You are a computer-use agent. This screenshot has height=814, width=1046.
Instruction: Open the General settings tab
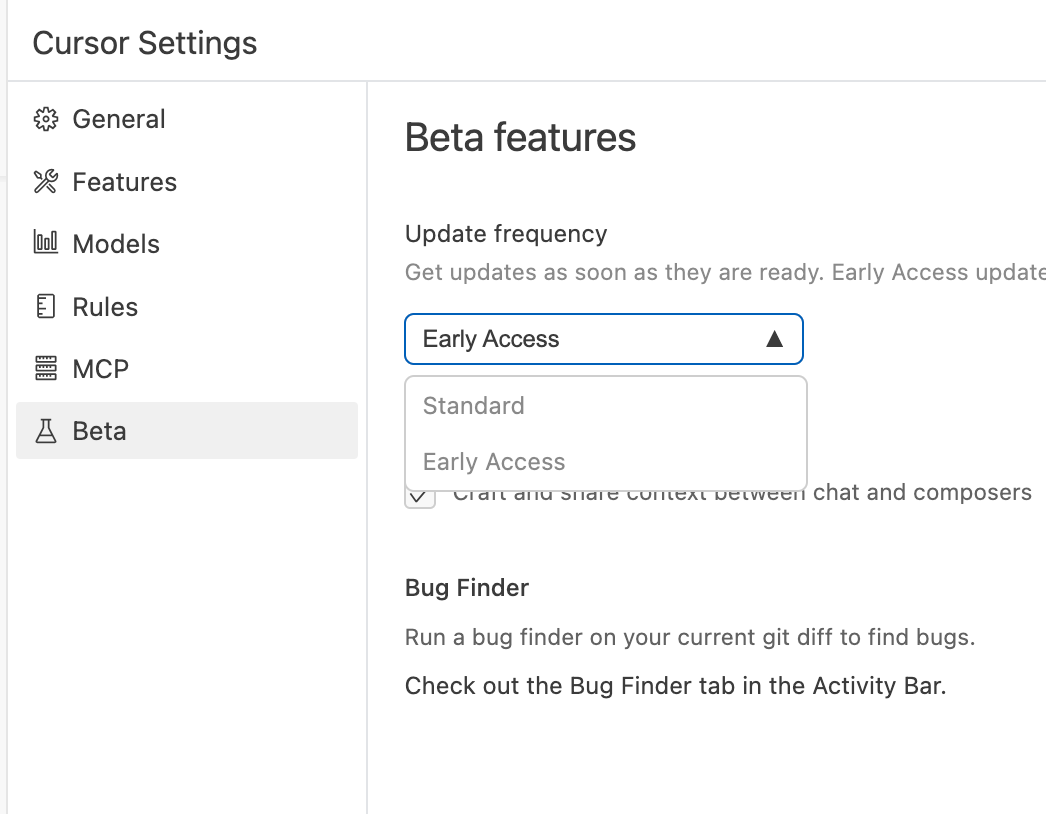point(187,119)
